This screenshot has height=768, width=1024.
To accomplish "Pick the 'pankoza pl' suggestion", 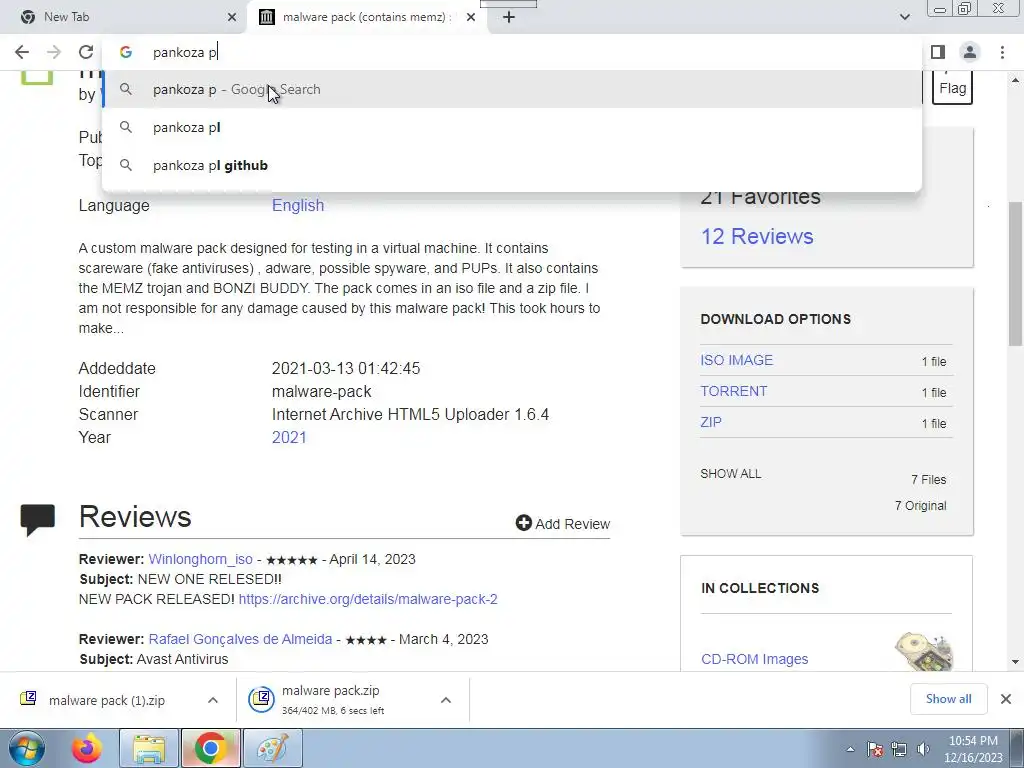I will (x=512, y=127).
